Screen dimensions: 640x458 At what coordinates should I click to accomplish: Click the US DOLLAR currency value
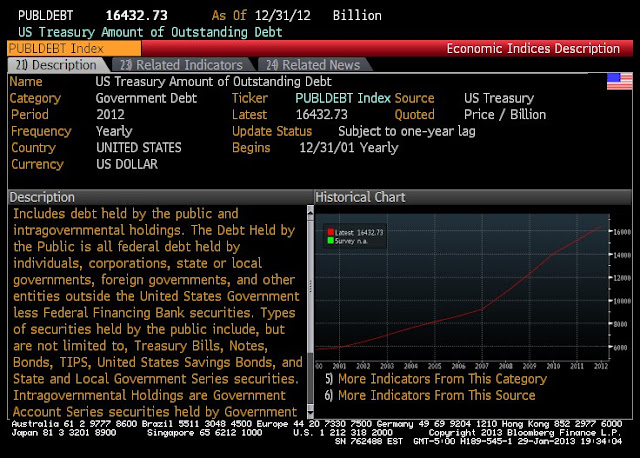pyautogui.click(x=127, y=164)
